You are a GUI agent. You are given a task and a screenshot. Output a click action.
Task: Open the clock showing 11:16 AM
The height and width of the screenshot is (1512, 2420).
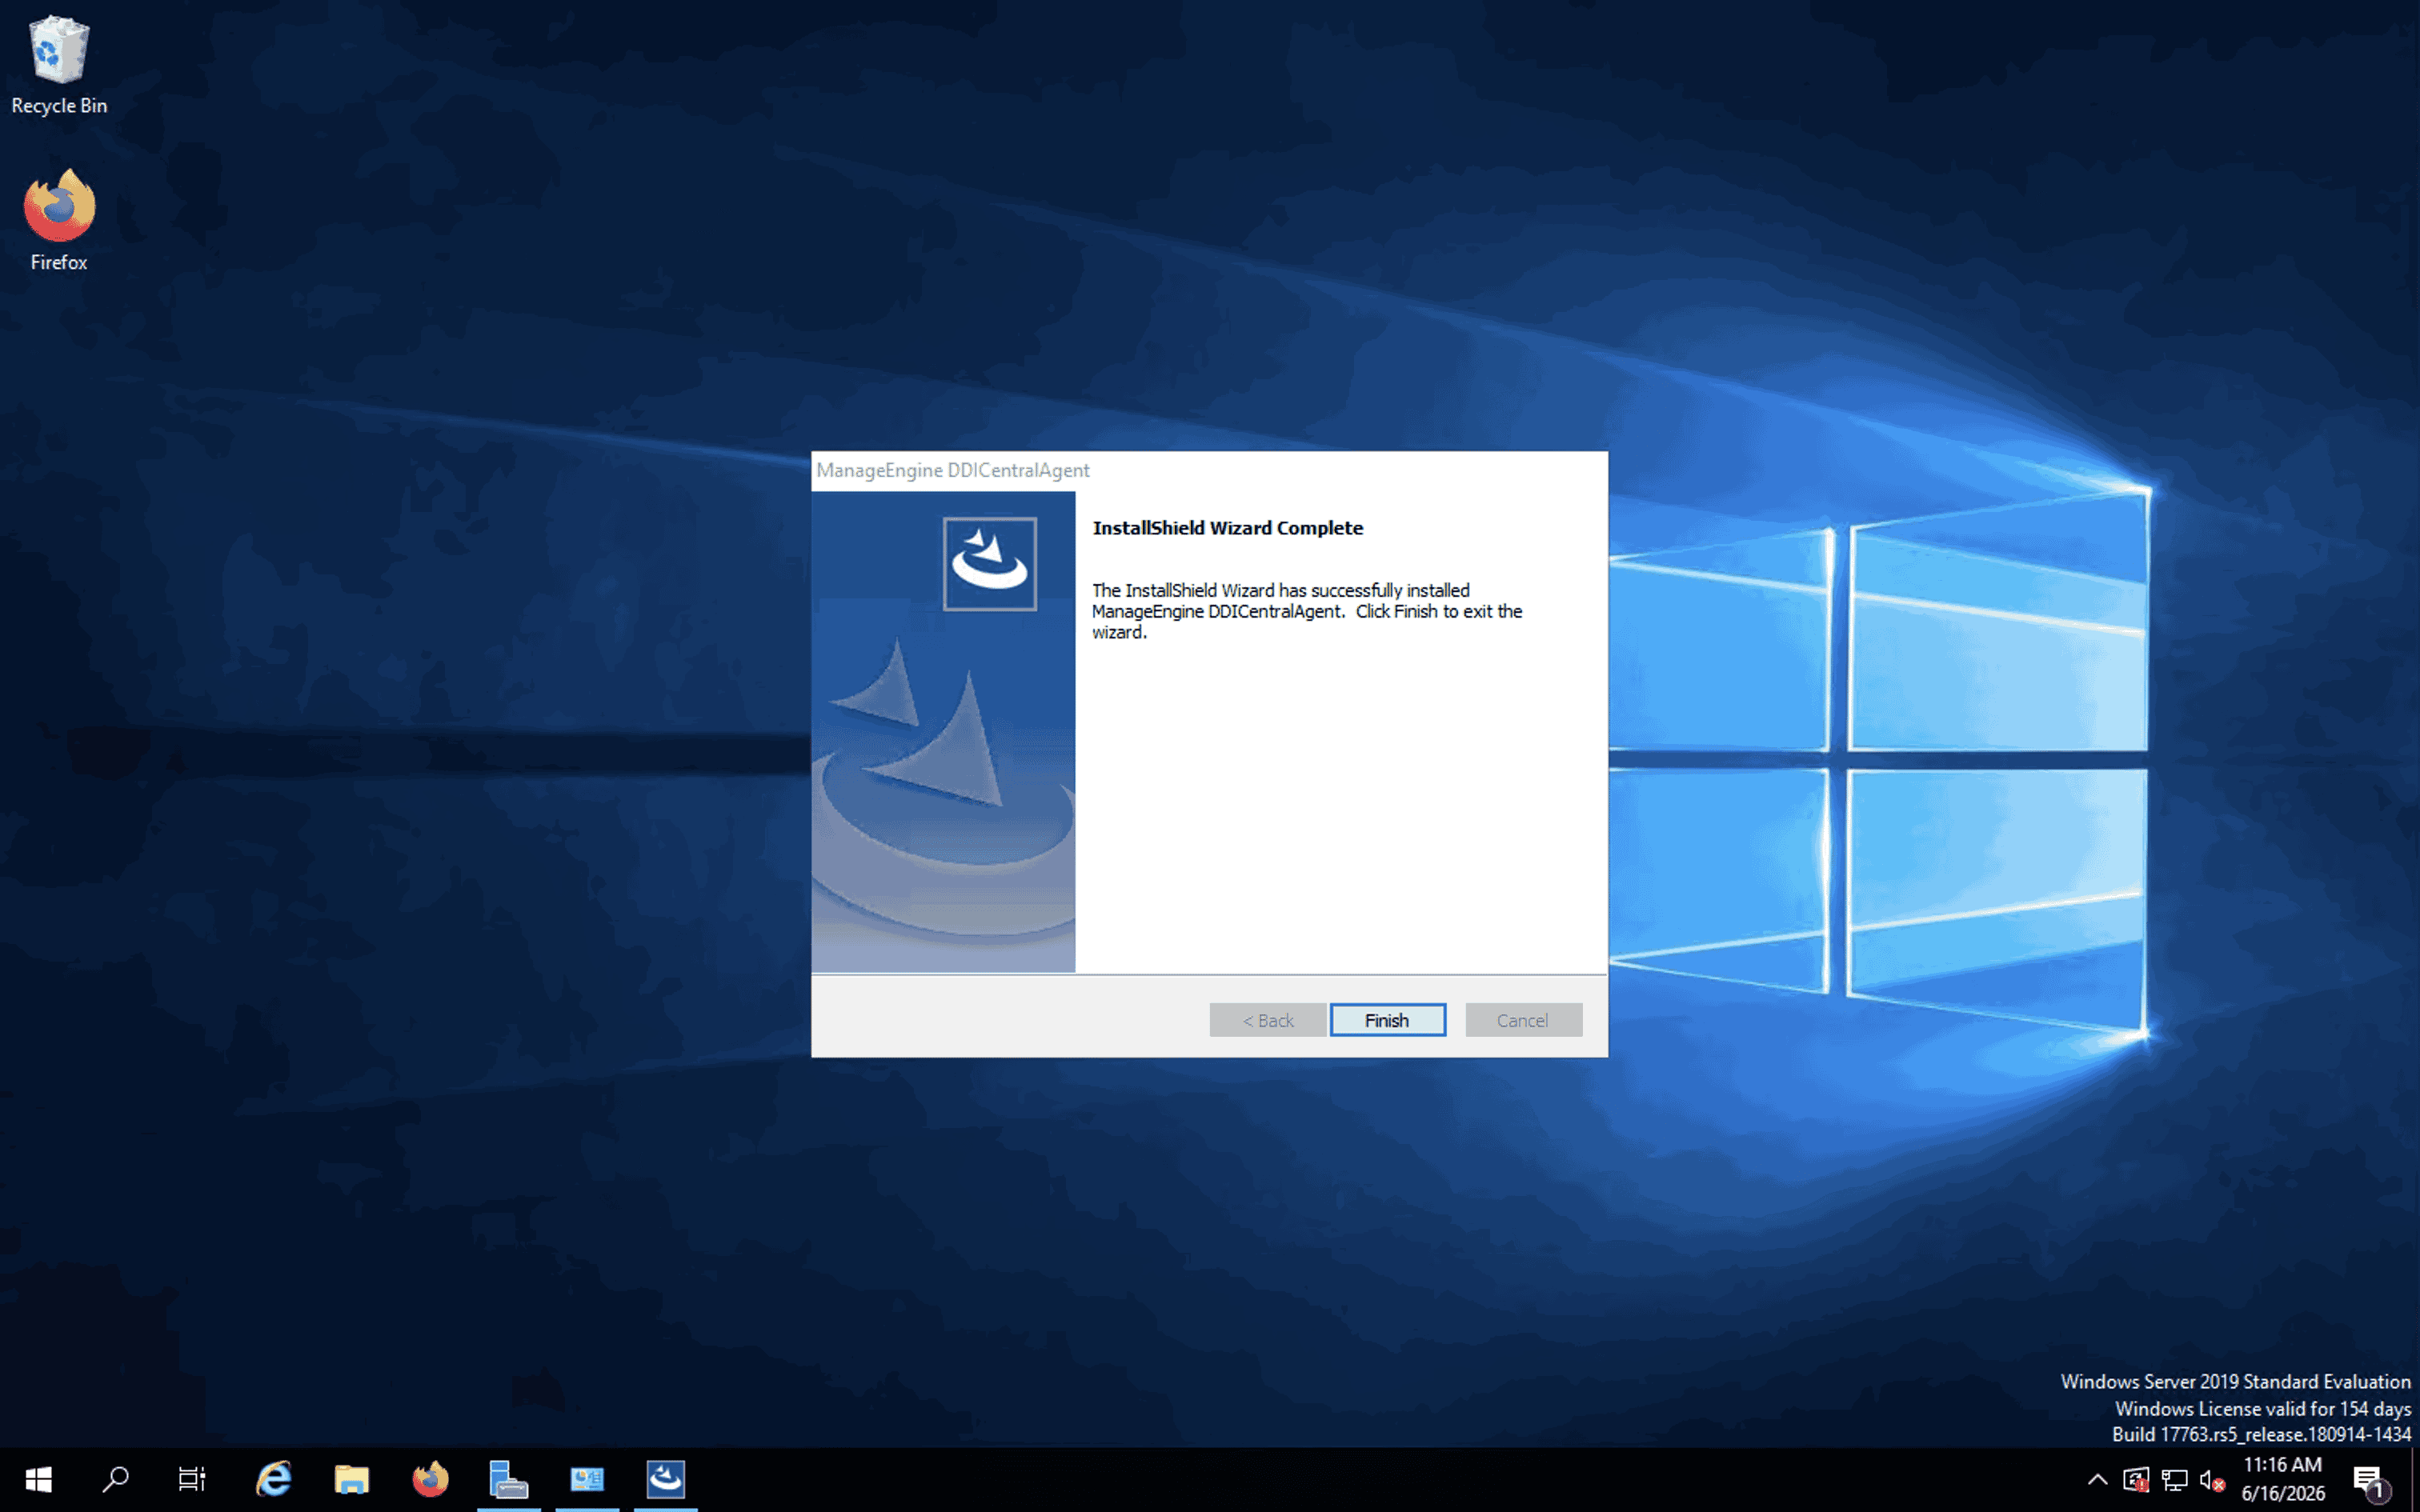point(2283,1479)
